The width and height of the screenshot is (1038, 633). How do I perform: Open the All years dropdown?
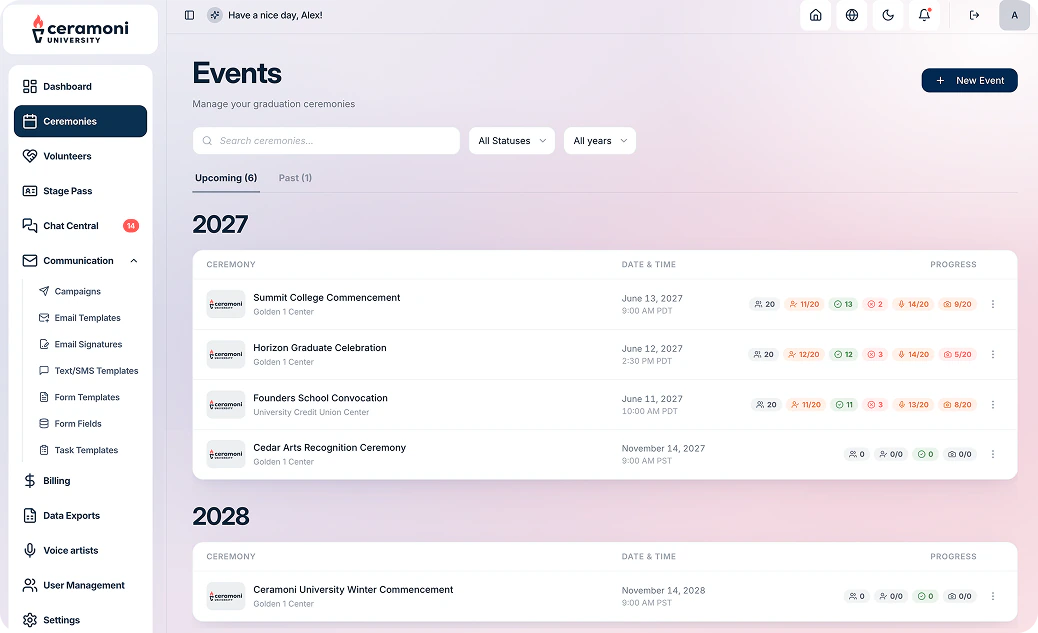point(600,140)
